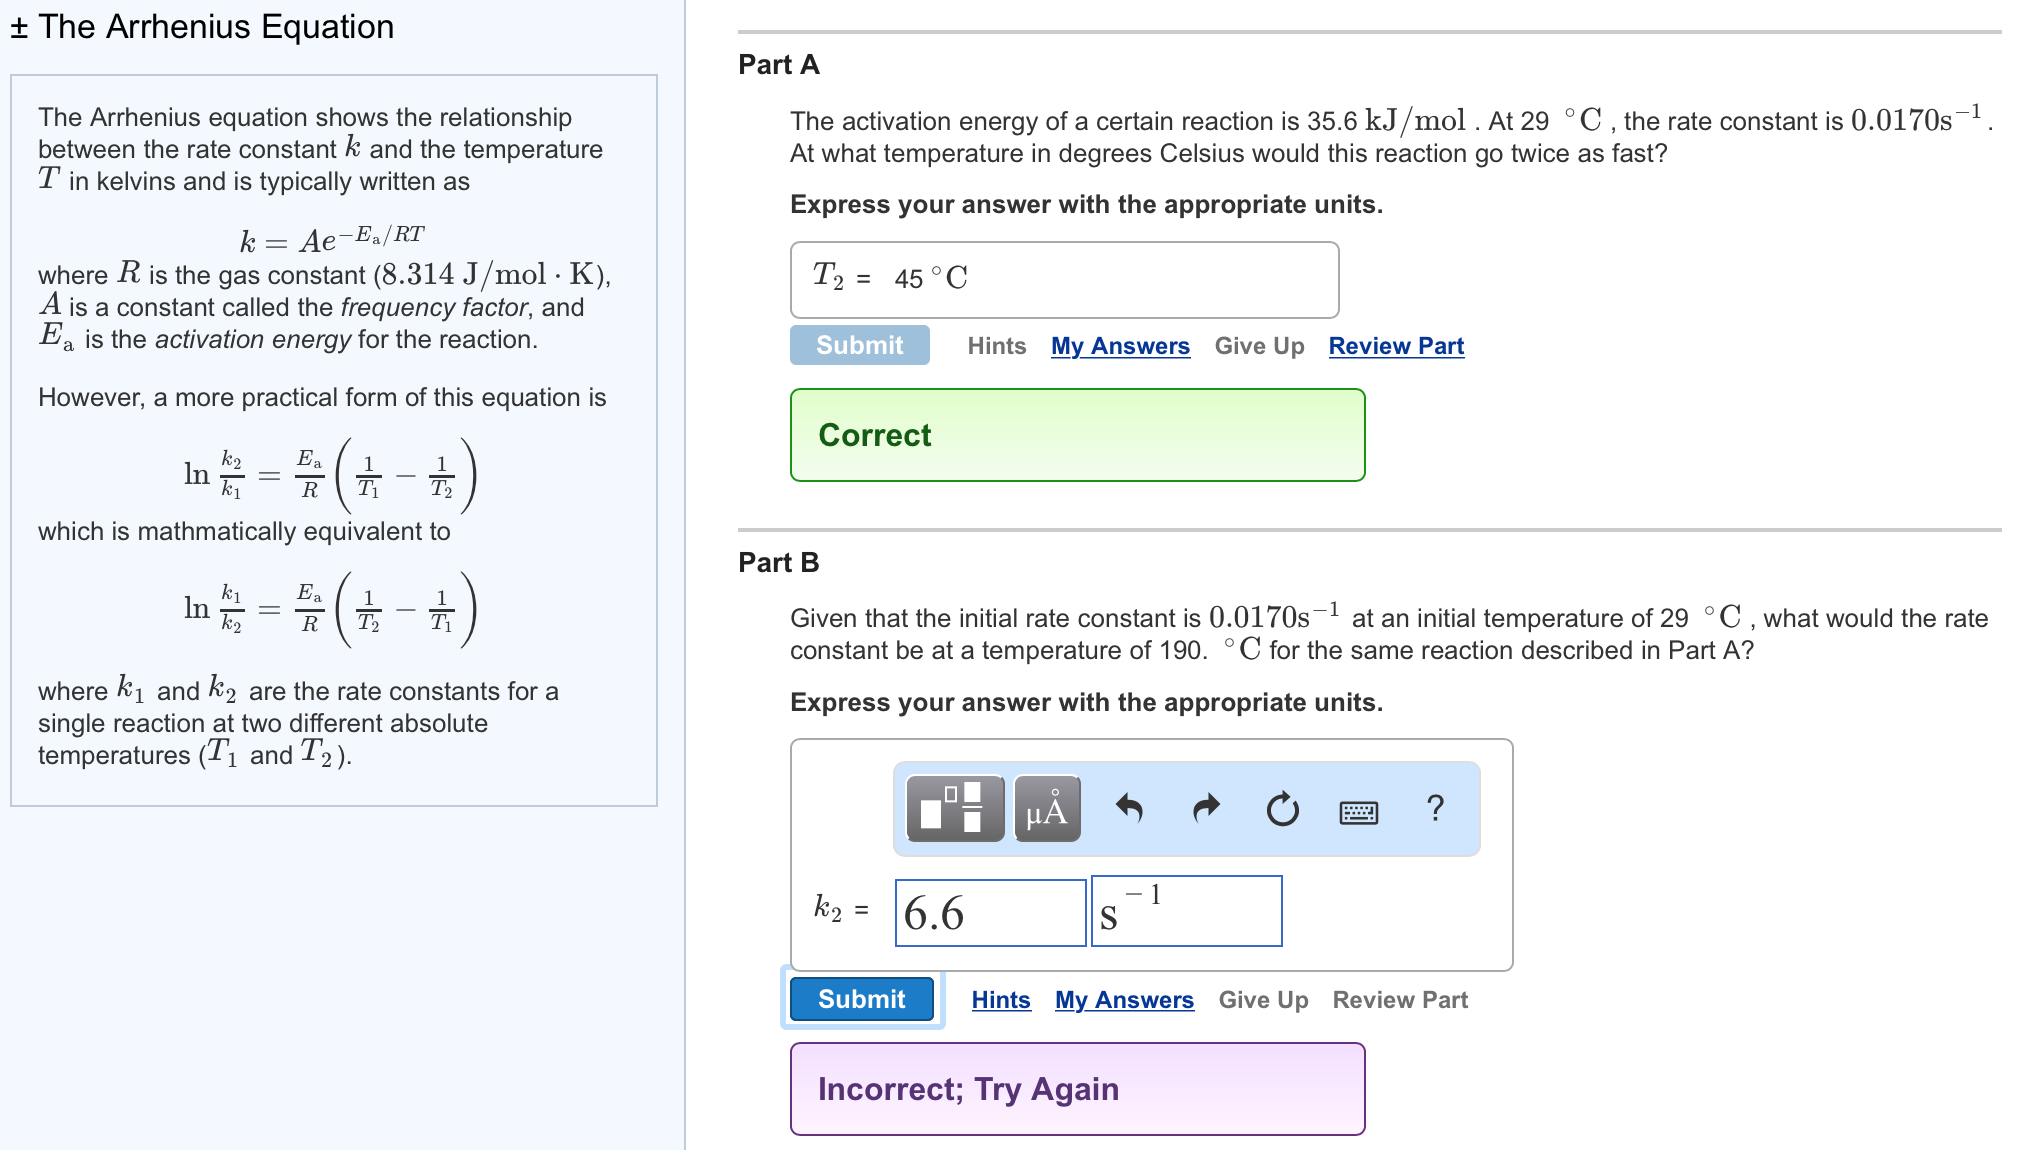Open Hints for Part A

coord(996,346)
